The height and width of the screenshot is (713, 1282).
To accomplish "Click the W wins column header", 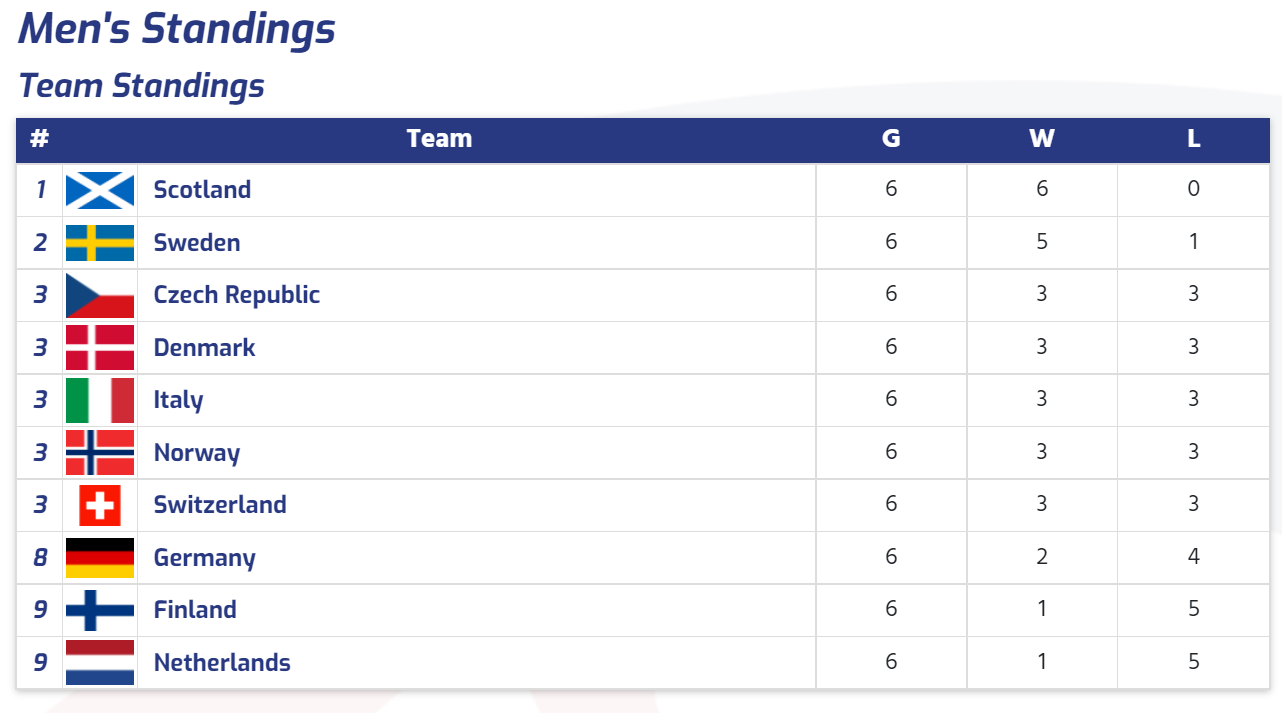I will [1042, 139].
